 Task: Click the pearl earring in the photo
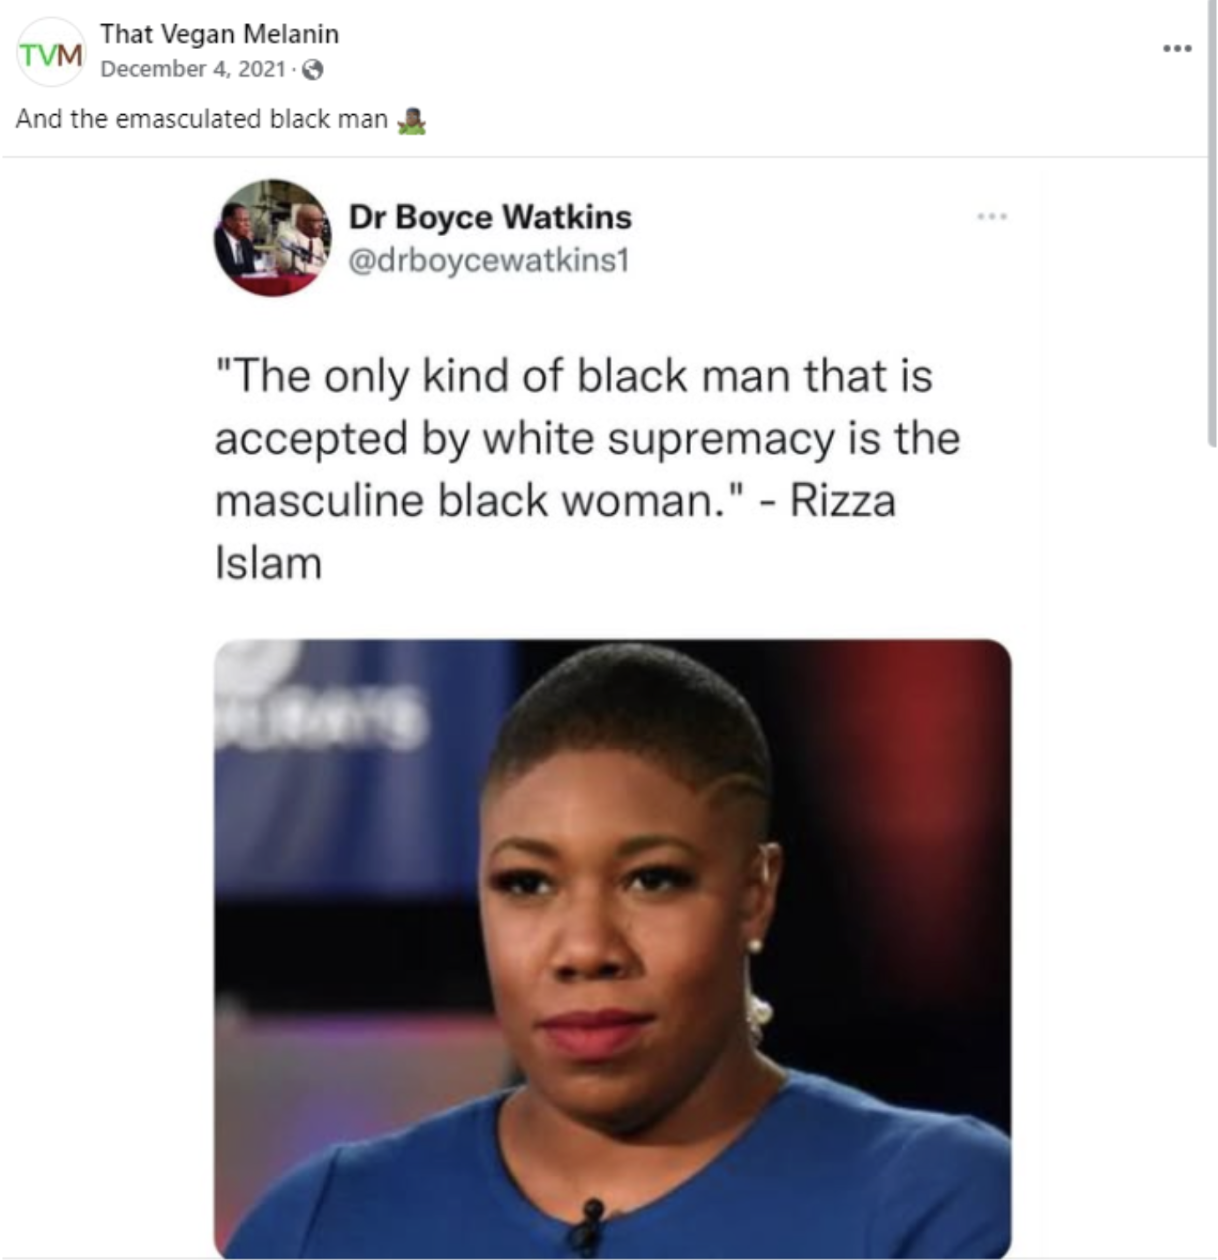click(755, 946)
